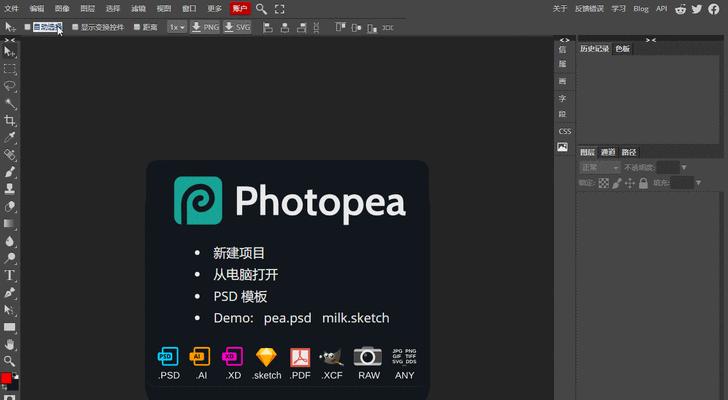The image size is (728, 400).
Task: Click the red foreground color swatch
Action: [6, 378]
